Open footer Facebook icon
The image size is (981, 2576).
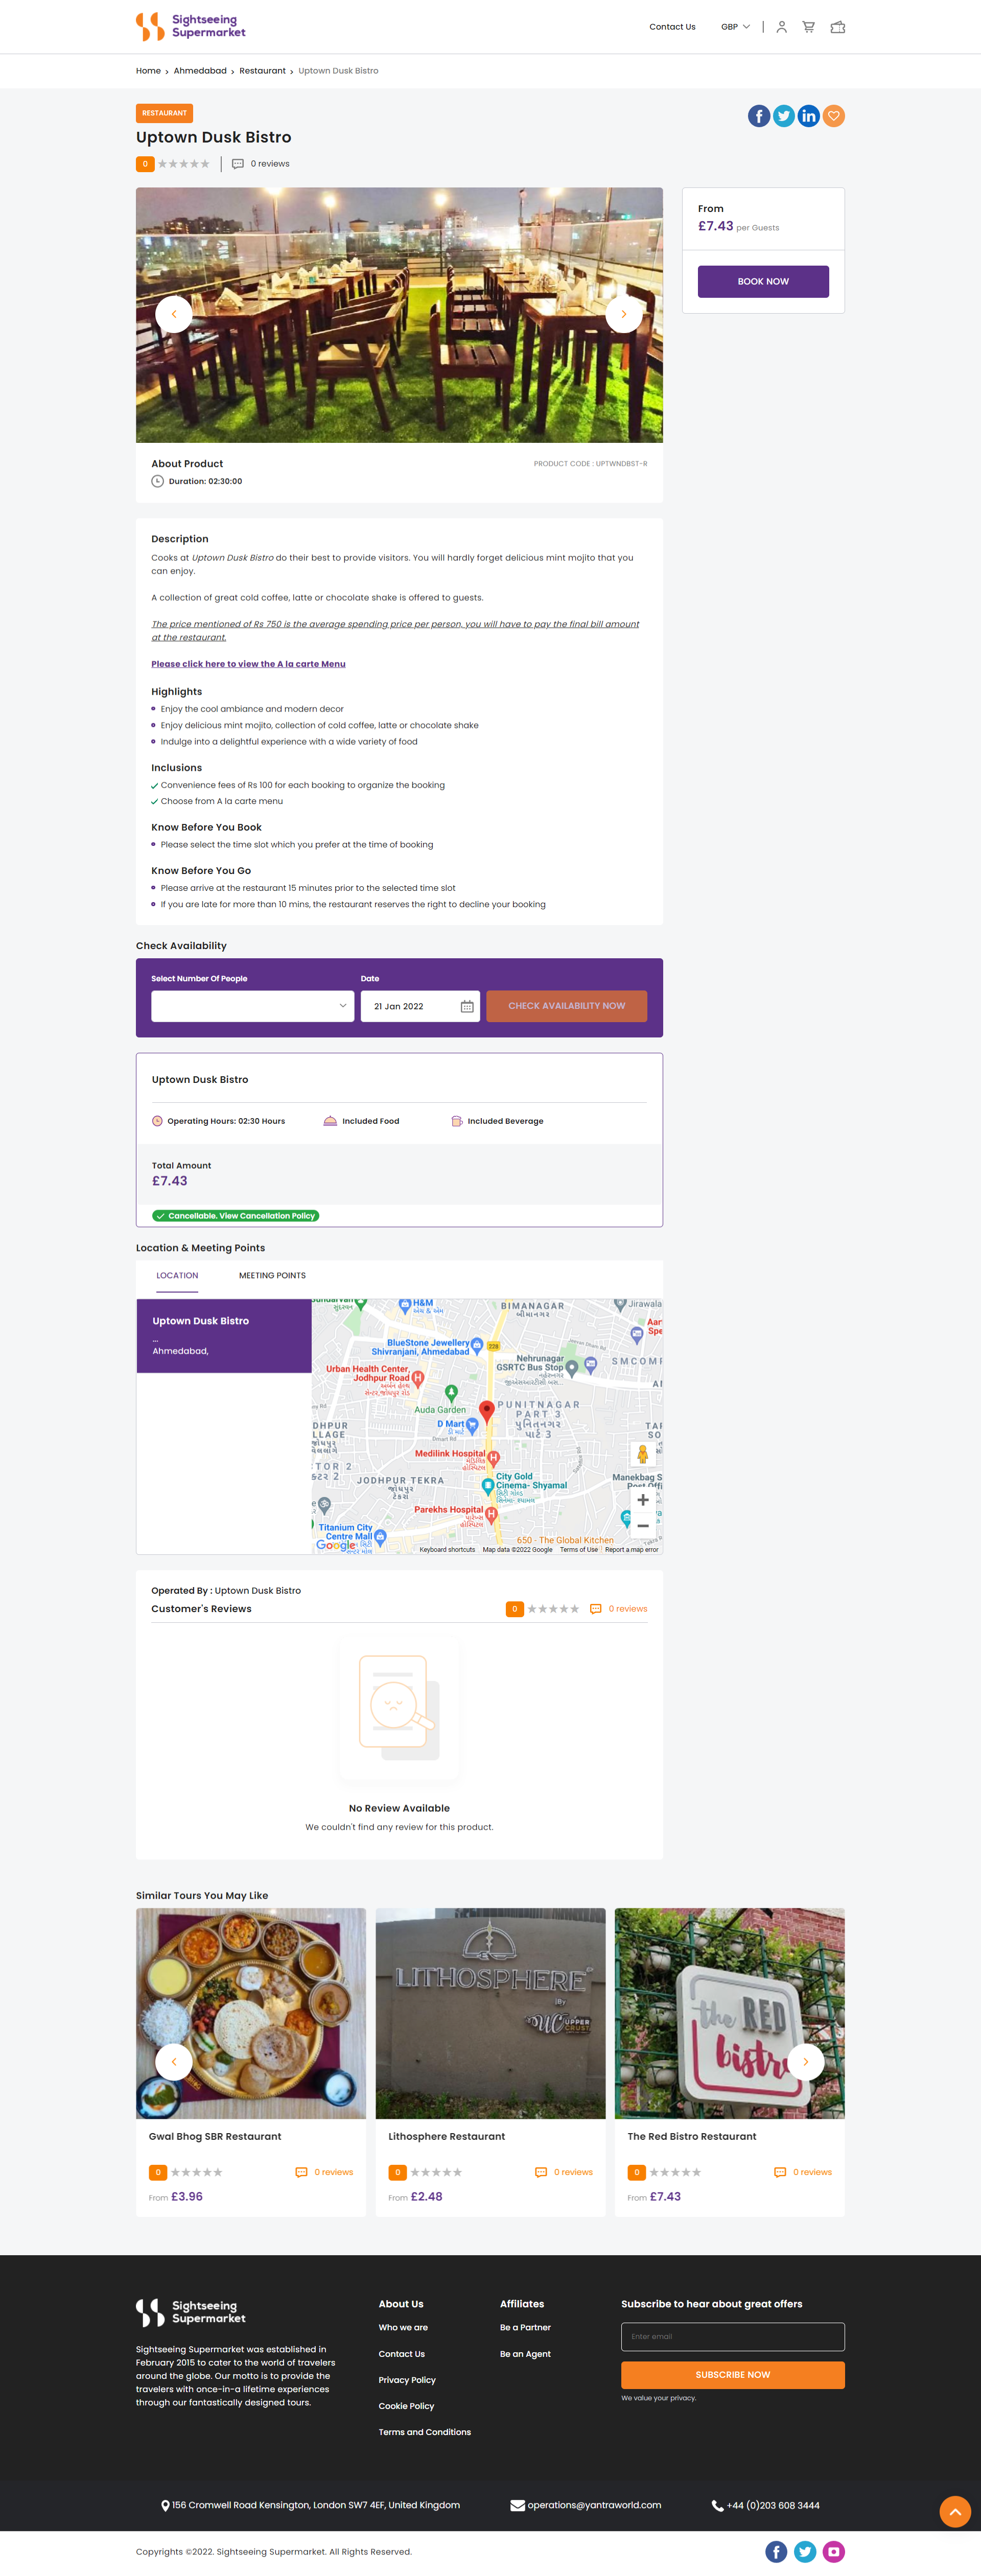coord(776,2551)
